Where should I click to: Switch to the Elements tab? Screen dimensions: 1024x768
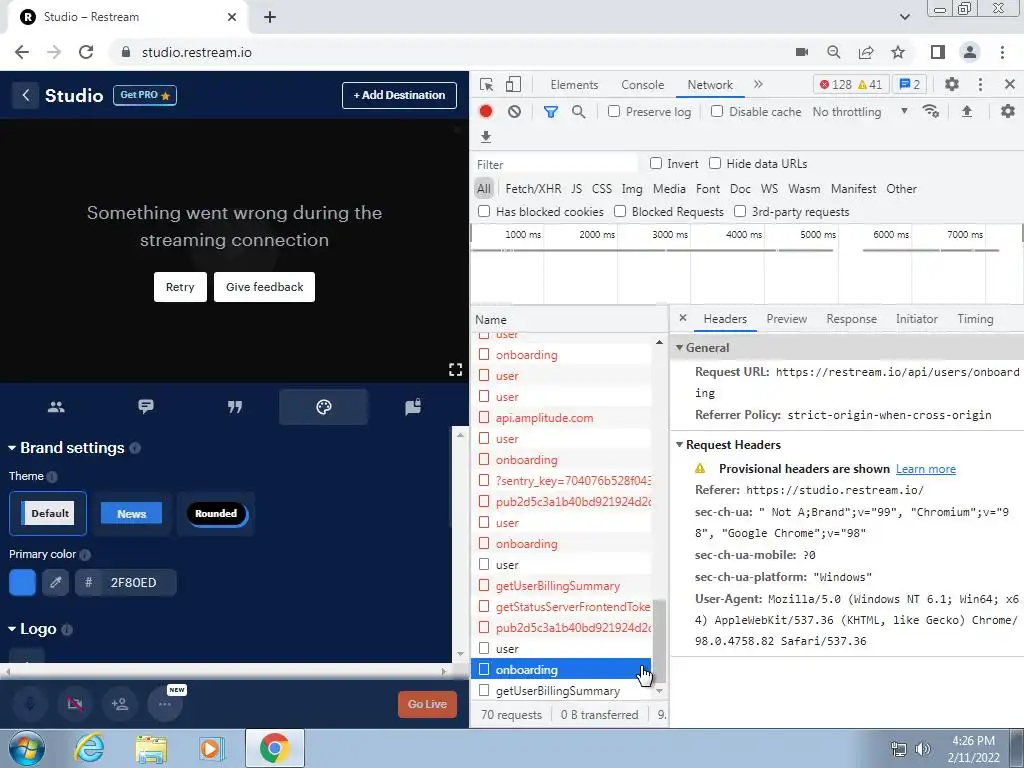(574, 85)
